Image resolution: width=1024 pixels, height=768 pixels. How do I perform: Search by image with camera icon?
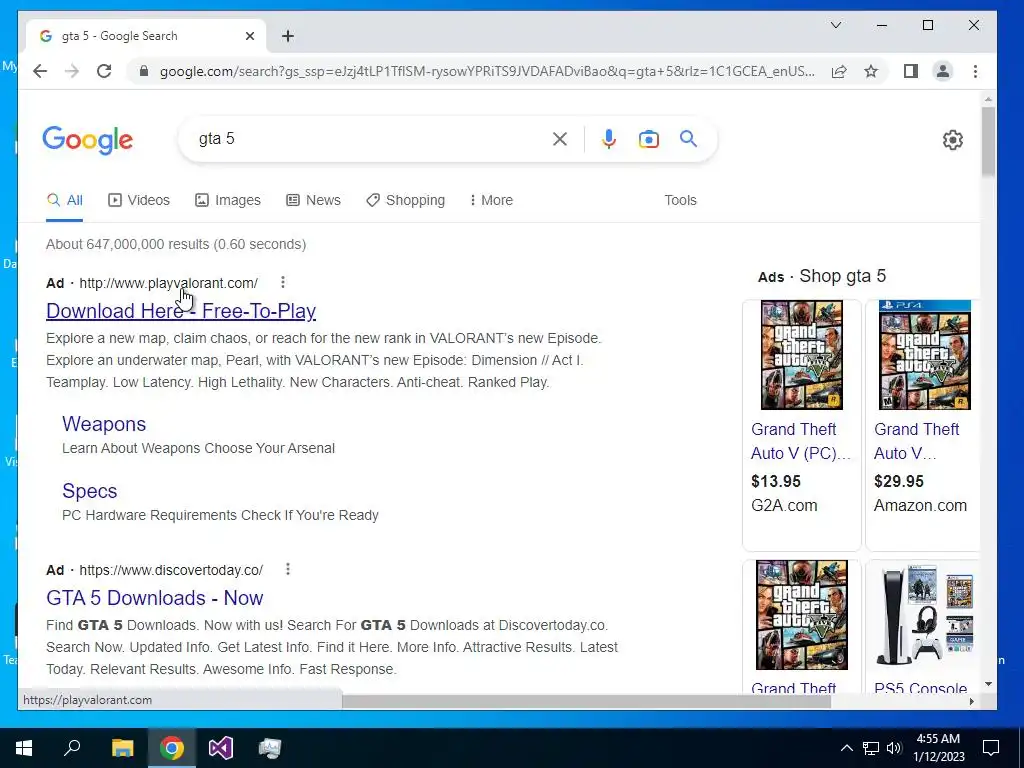[648, 139]
